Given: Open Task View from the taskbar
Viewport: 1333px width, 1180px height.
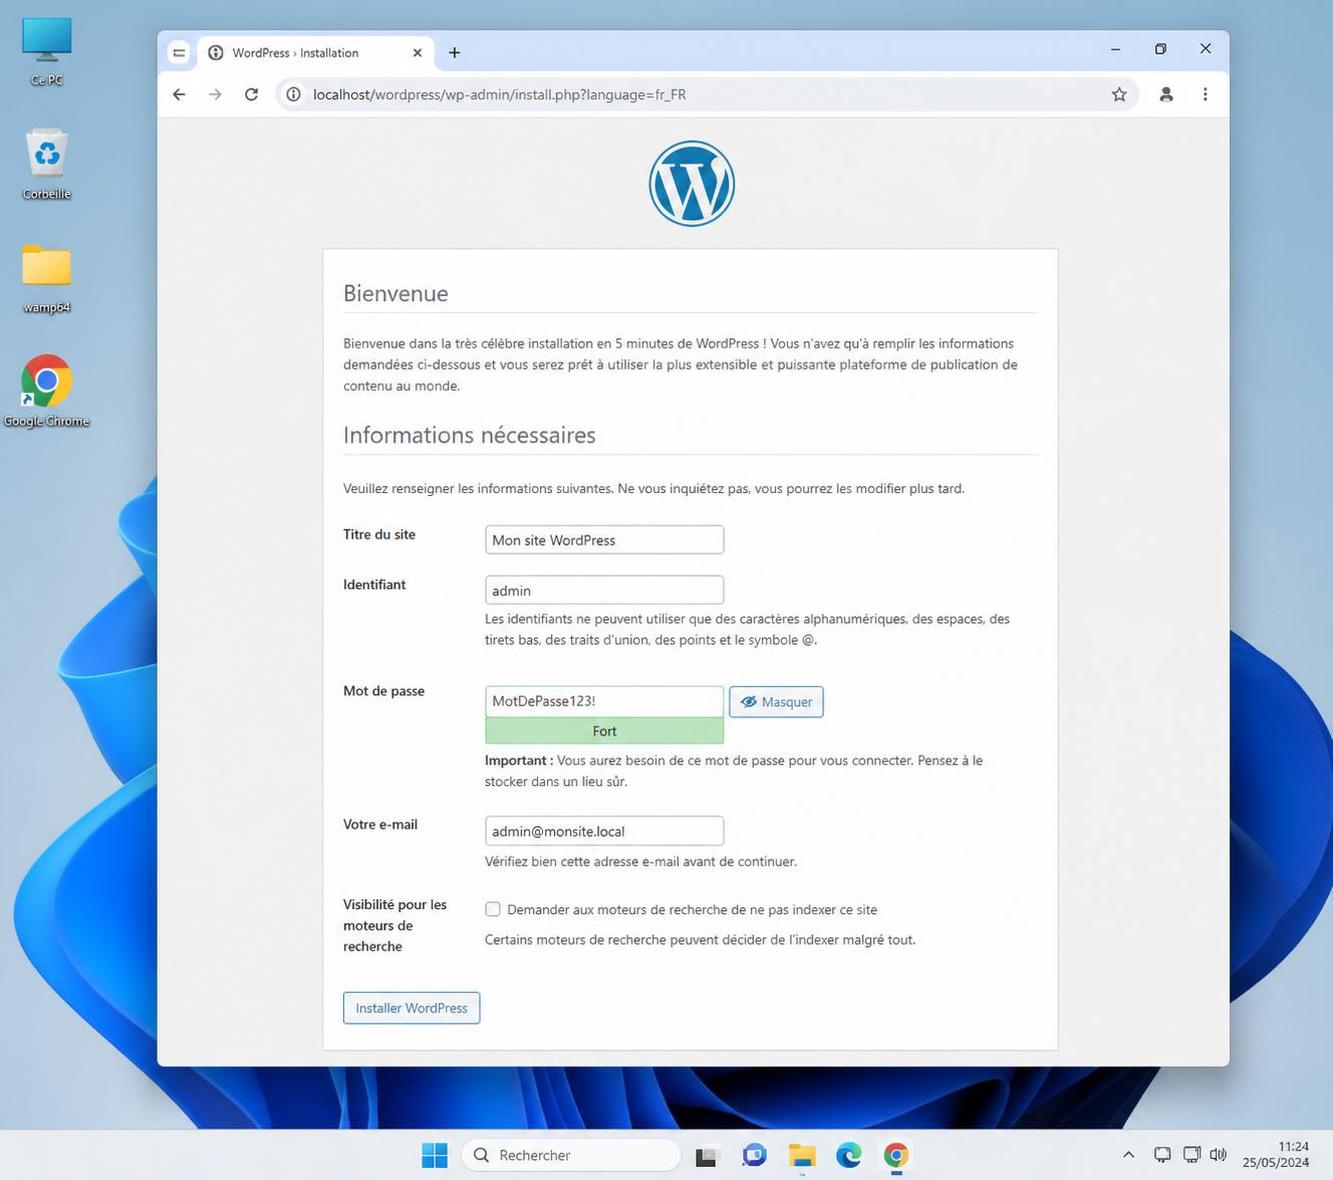Looking at the screenshot, I should pyautogui.click(x=707, y=1155).
